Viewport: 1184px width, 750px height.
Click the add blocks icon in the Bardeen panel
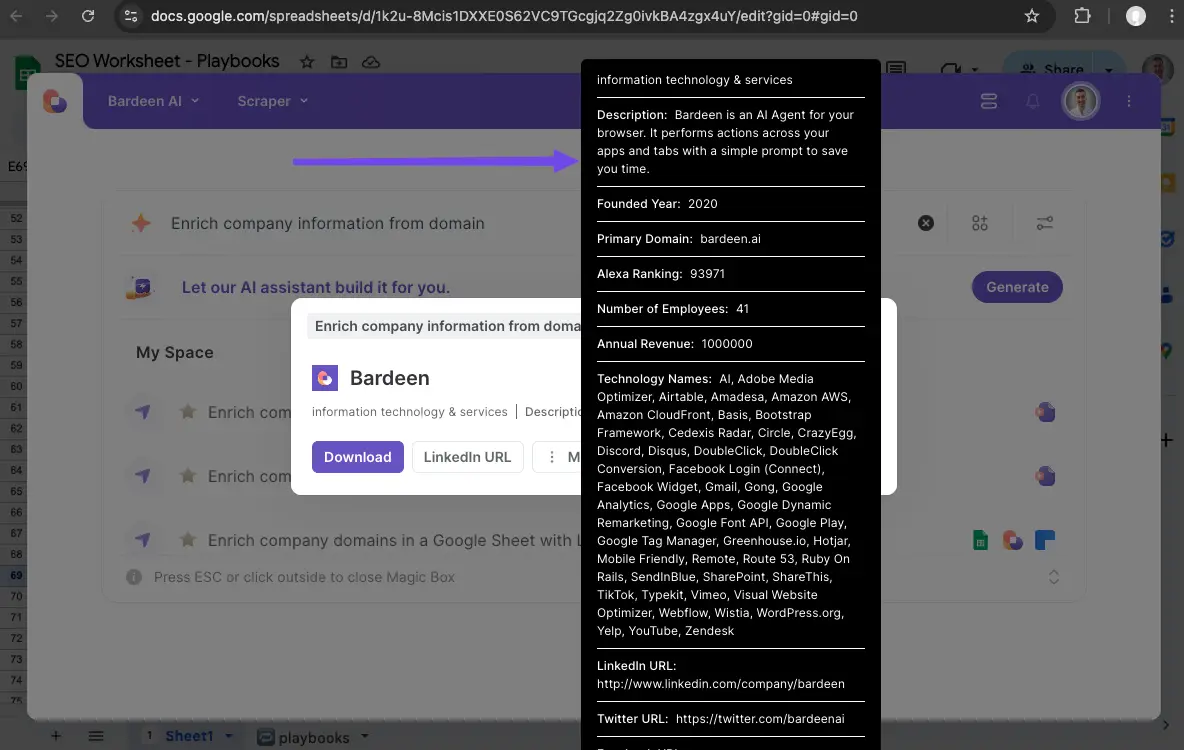click(x=980, y=223)
